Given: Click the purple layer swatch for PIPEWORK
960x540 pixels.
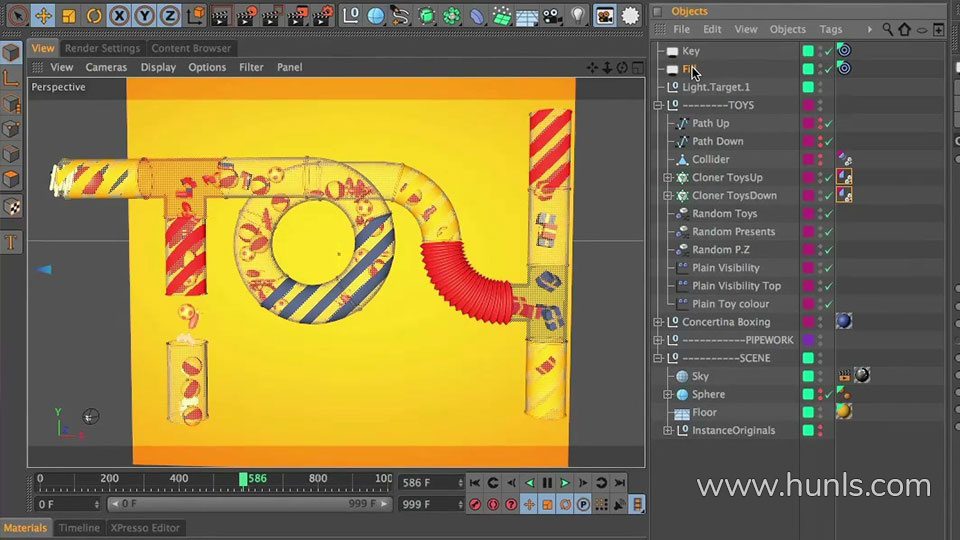Looking at the screenshot, I should point(808,340).
